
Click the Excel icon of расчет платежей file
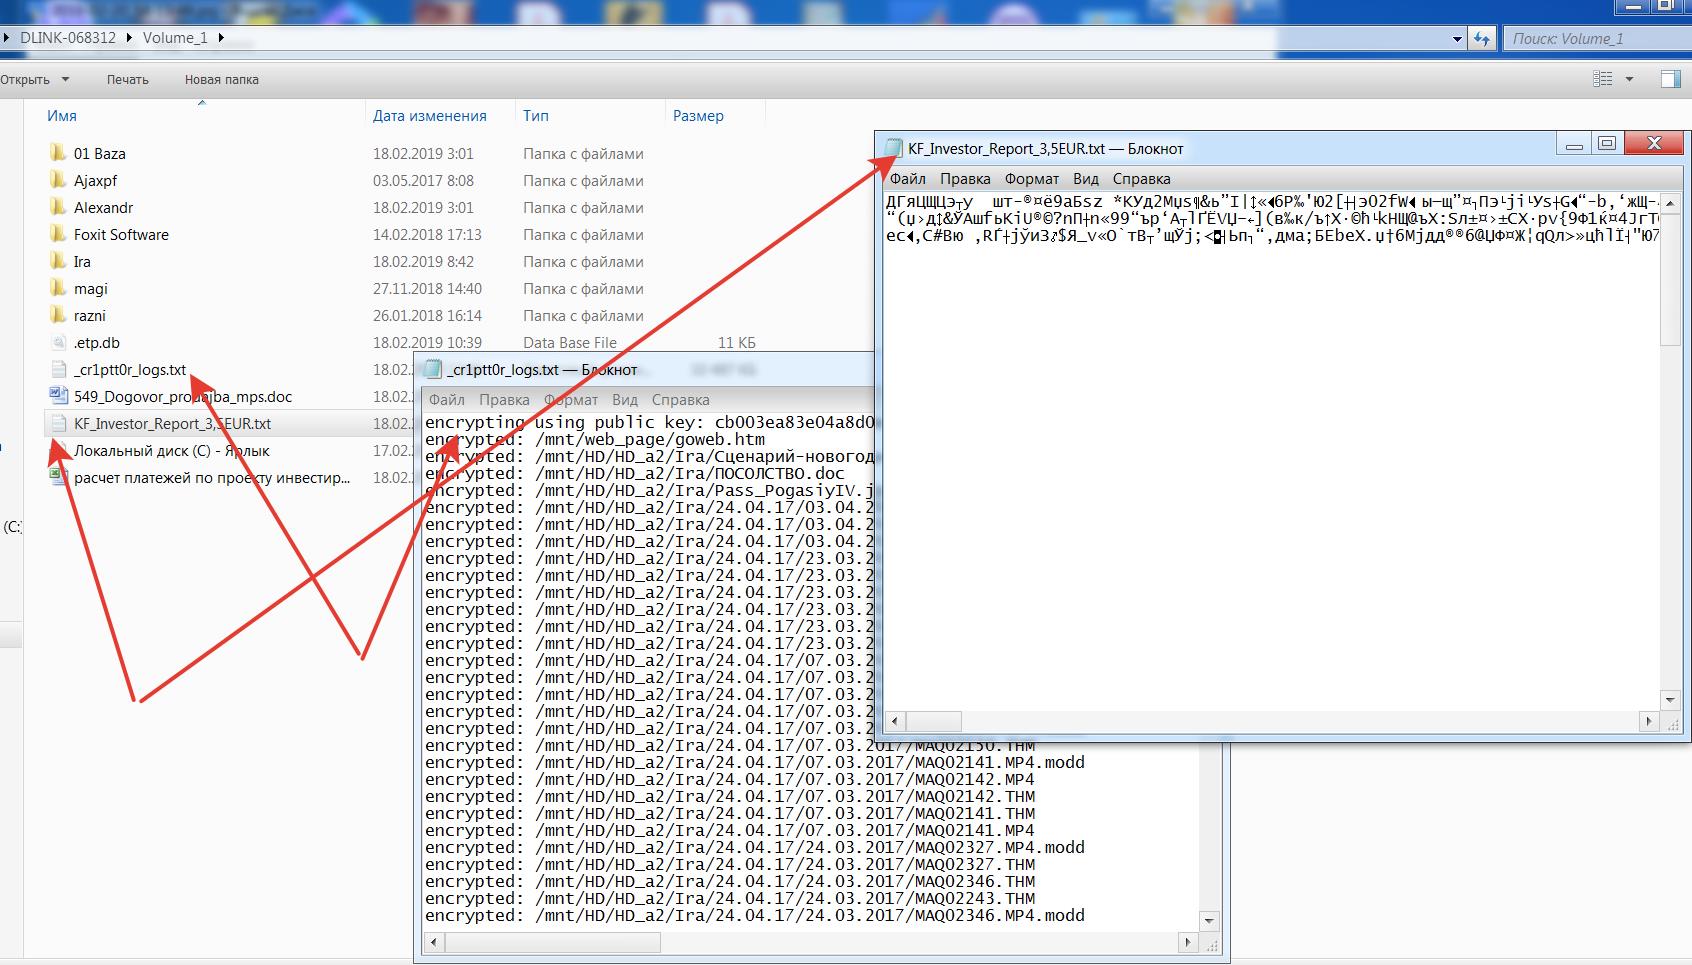(58, 477)
